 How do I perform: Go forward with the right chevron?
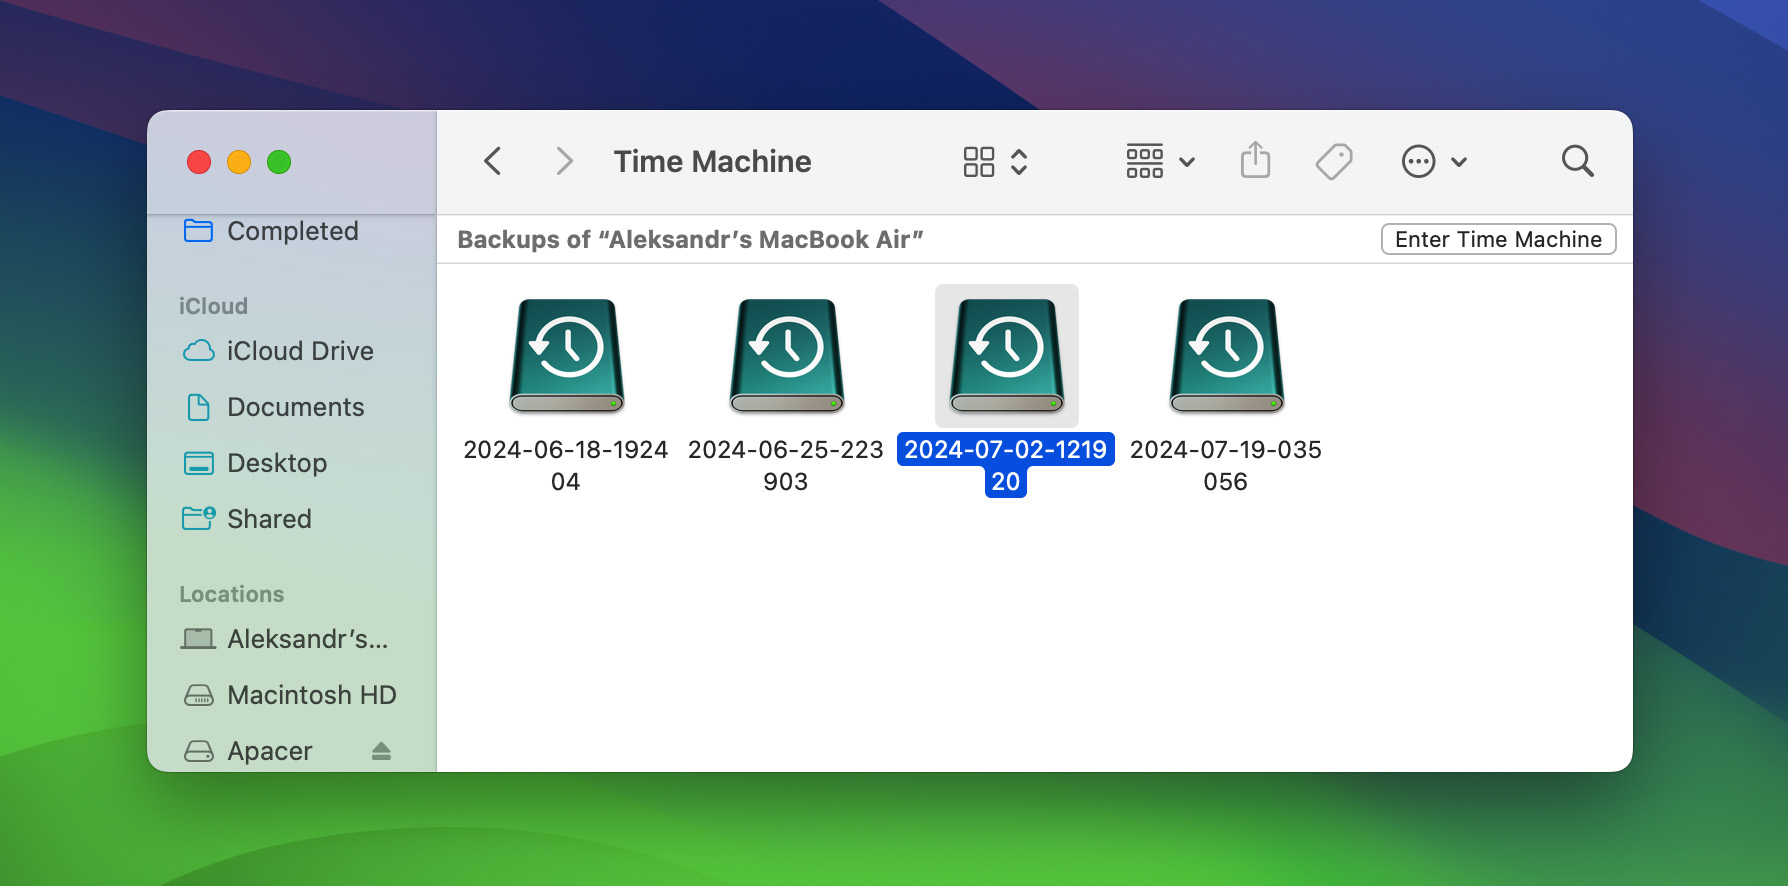click(564, 161)
